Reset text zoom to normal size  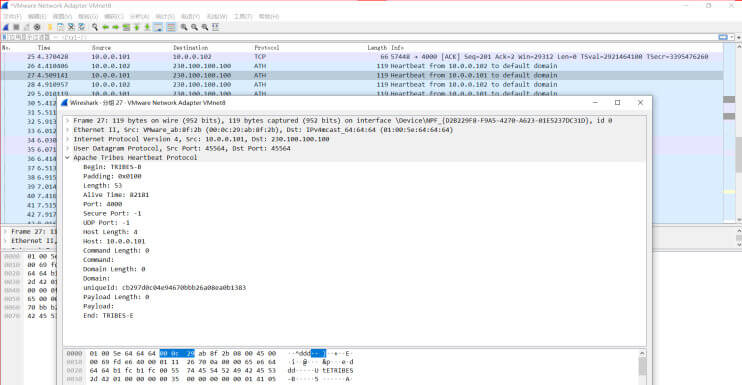[x=204, y=27]
